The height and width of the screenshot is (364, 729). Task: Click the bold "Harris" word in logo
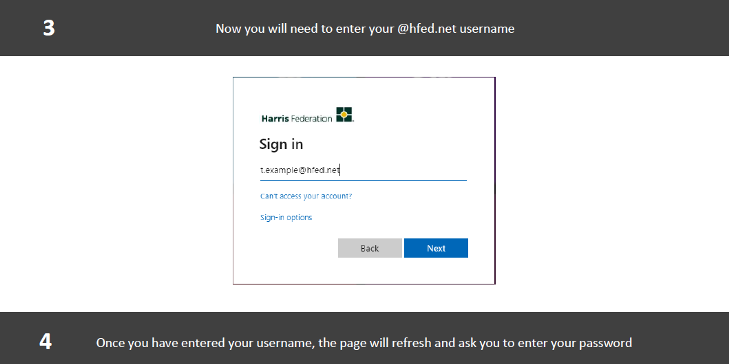(x=275, y=119)
